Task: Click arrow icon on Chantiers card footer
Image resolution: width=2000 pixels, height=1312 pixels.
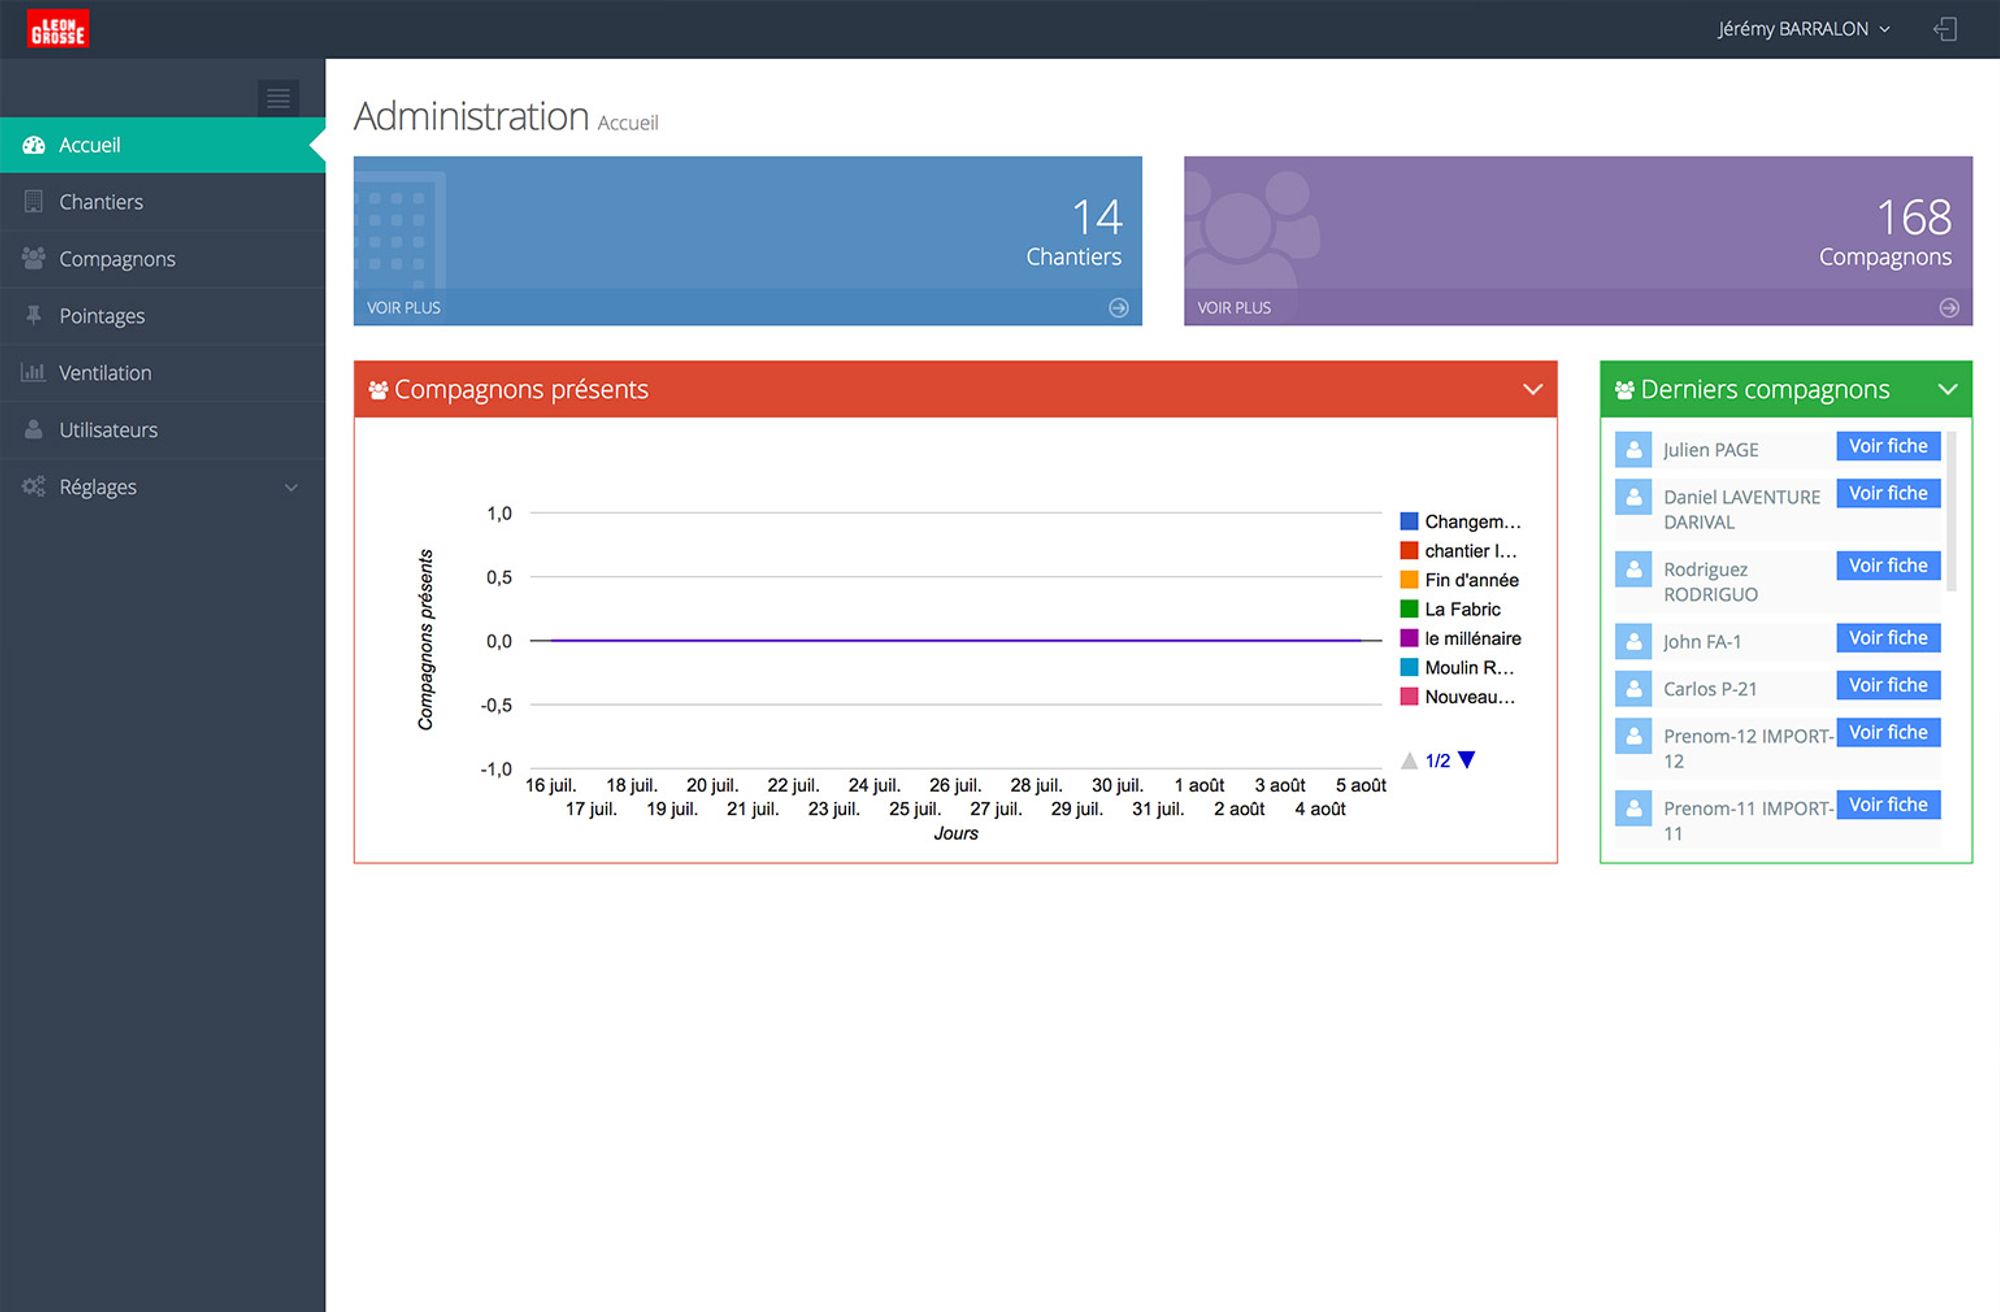Action: [x=1118, y=308]
